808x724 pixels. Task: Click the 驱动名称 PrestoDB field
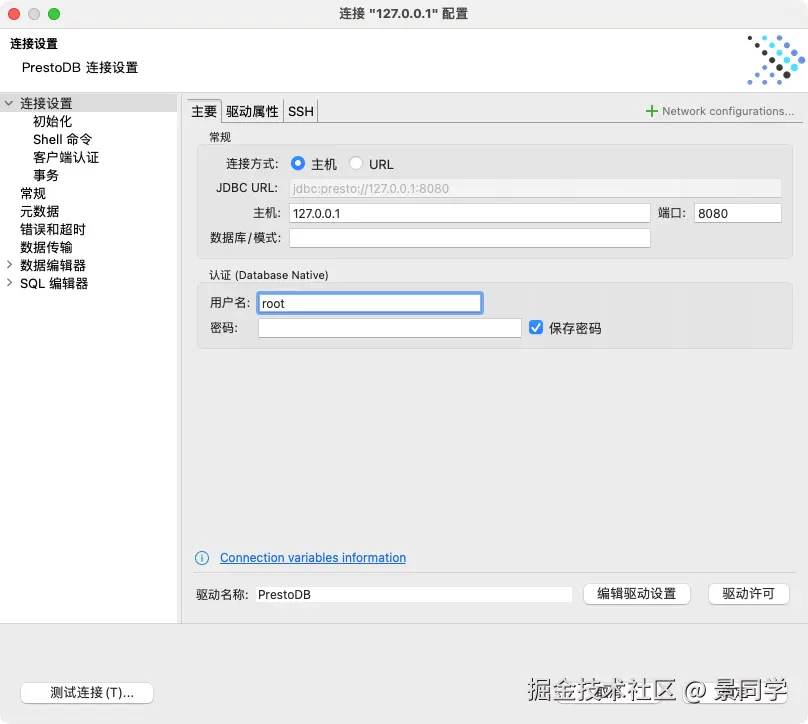point(414,594)
